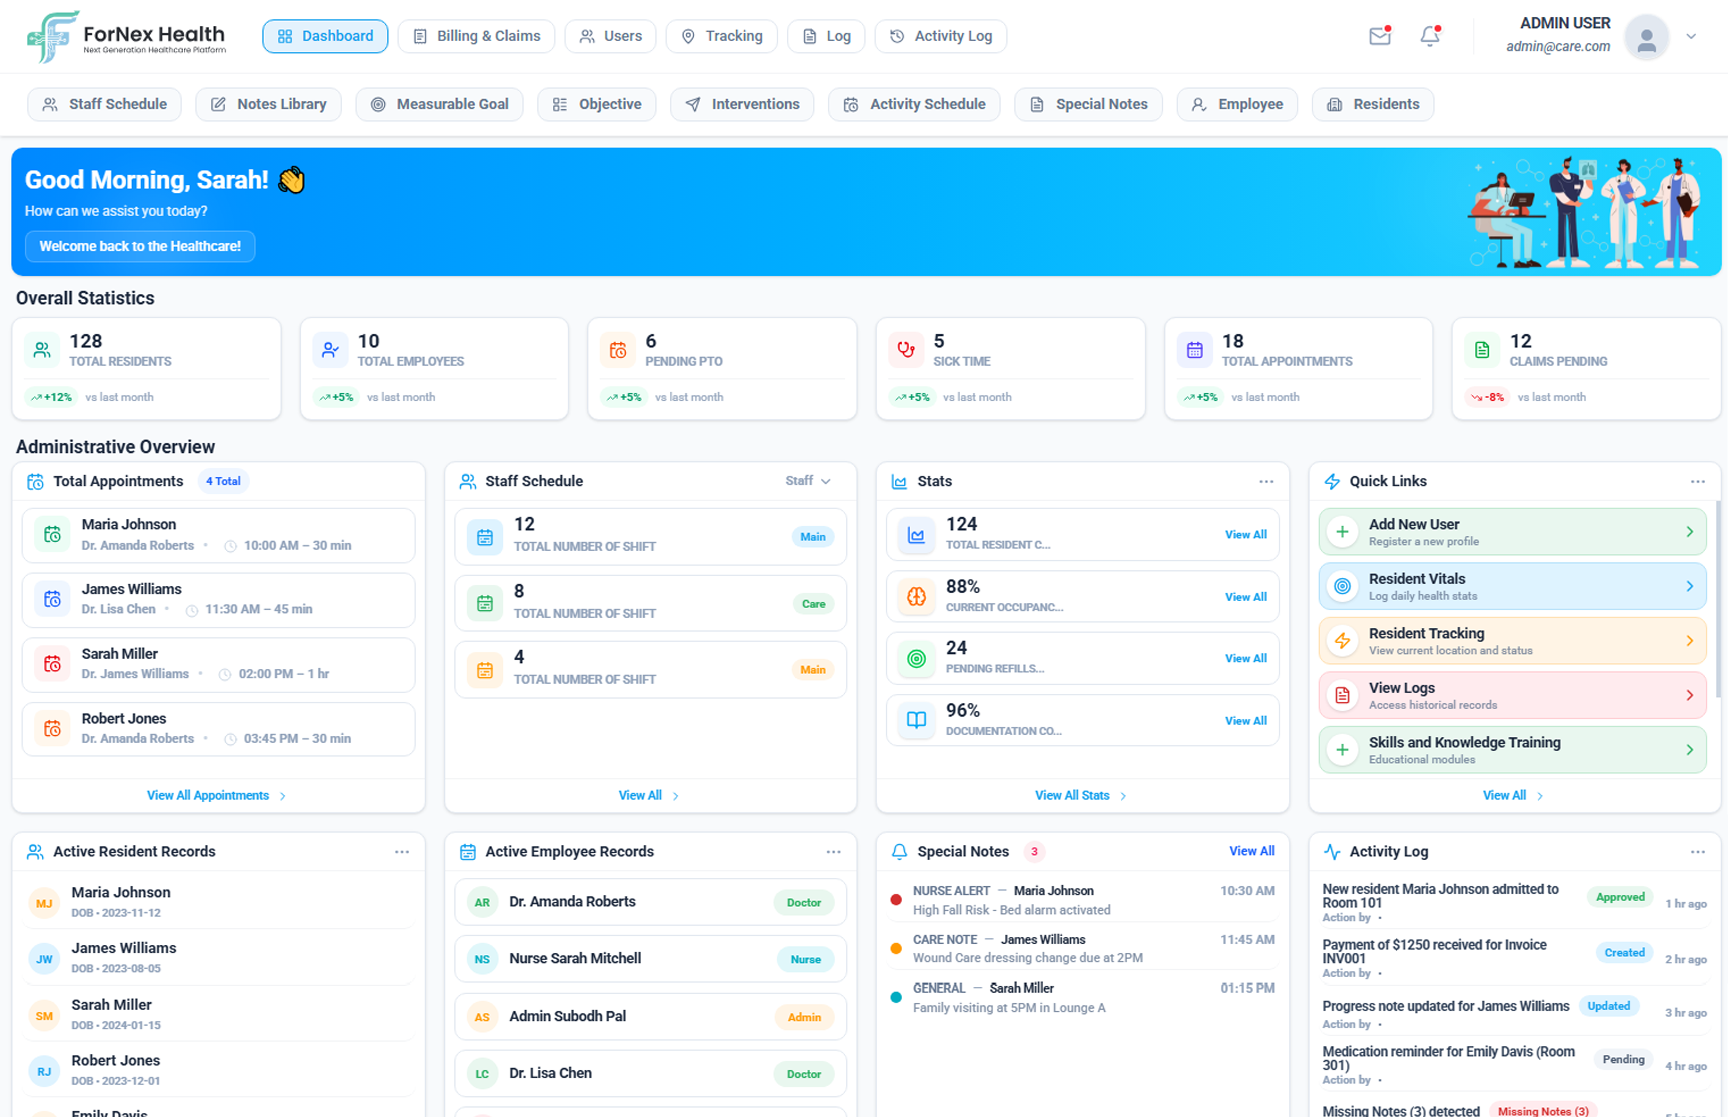The width and height of the screenshot is (1728, 1117).
Task: Select the Special Notes bell icon
Action: (898, 851)
